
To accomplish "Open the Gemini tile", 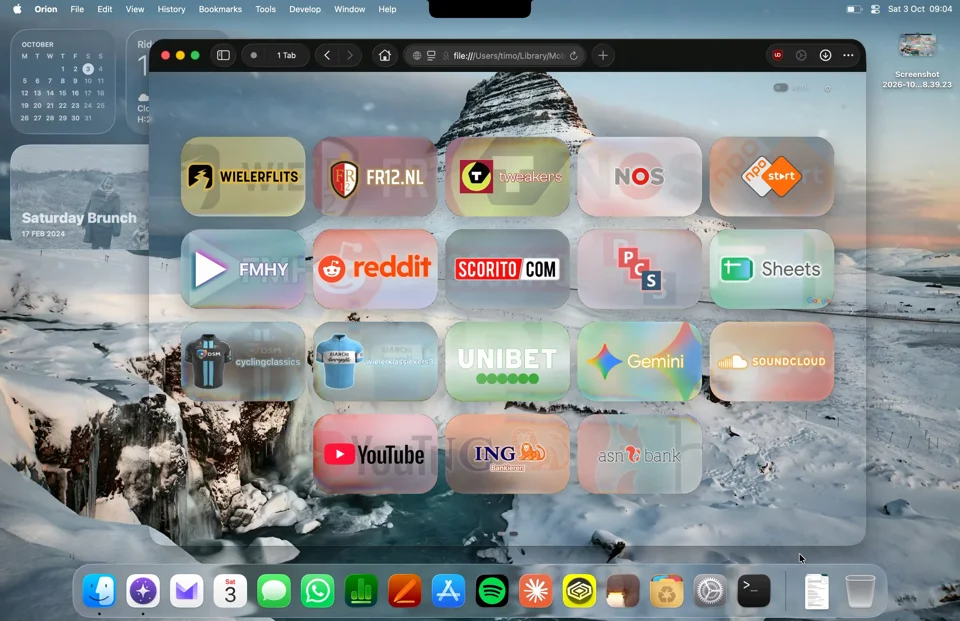I will point(640,361).
